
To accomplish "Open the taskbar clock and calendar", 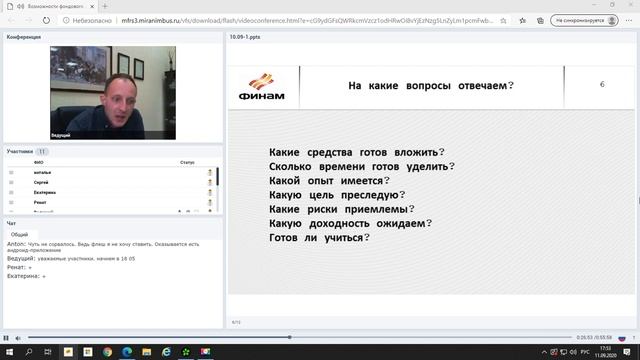I will pyautogui.click(x=605, y=352).
